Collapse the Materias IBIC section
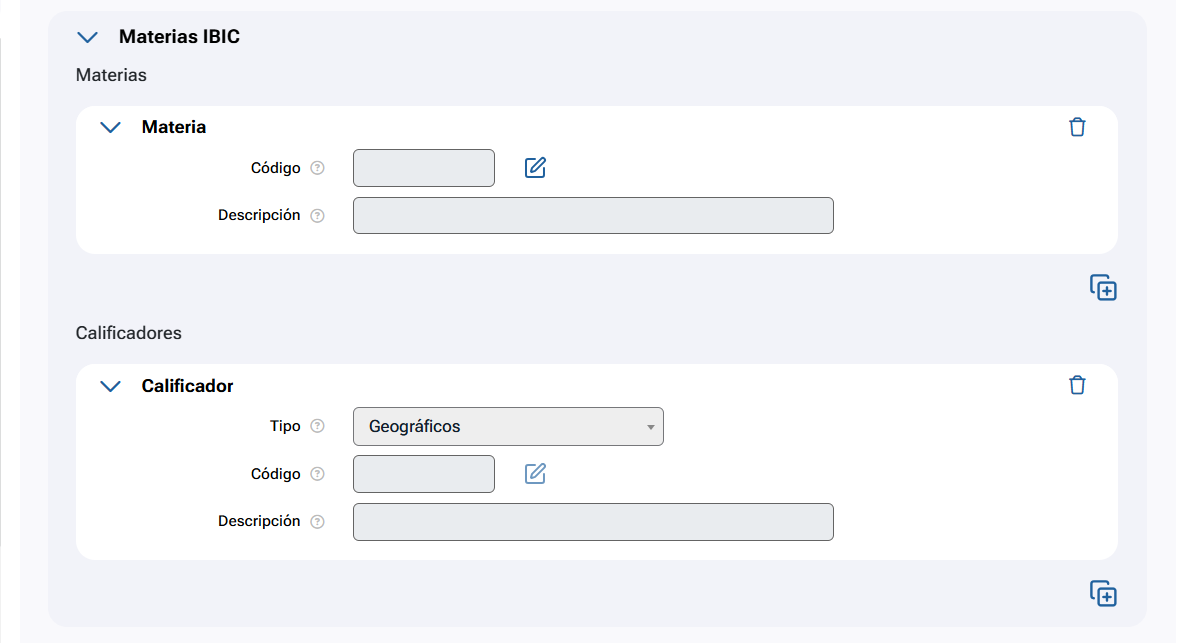 click(88, 37)
